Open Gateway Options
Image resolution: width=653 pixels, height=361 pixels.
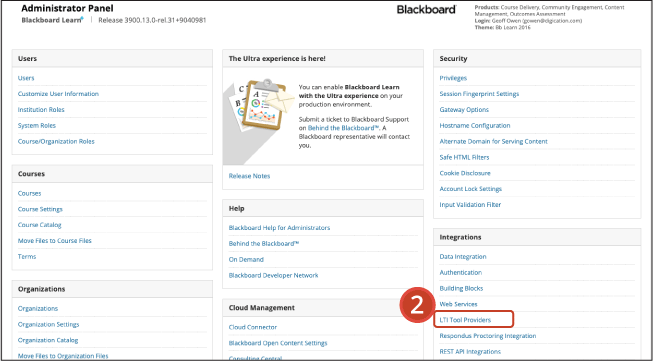point(464,110)
